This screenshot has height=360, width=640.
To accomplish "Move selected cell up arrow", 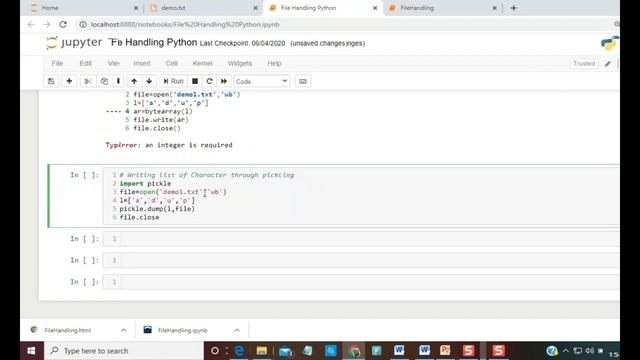I will click(134, 81).
